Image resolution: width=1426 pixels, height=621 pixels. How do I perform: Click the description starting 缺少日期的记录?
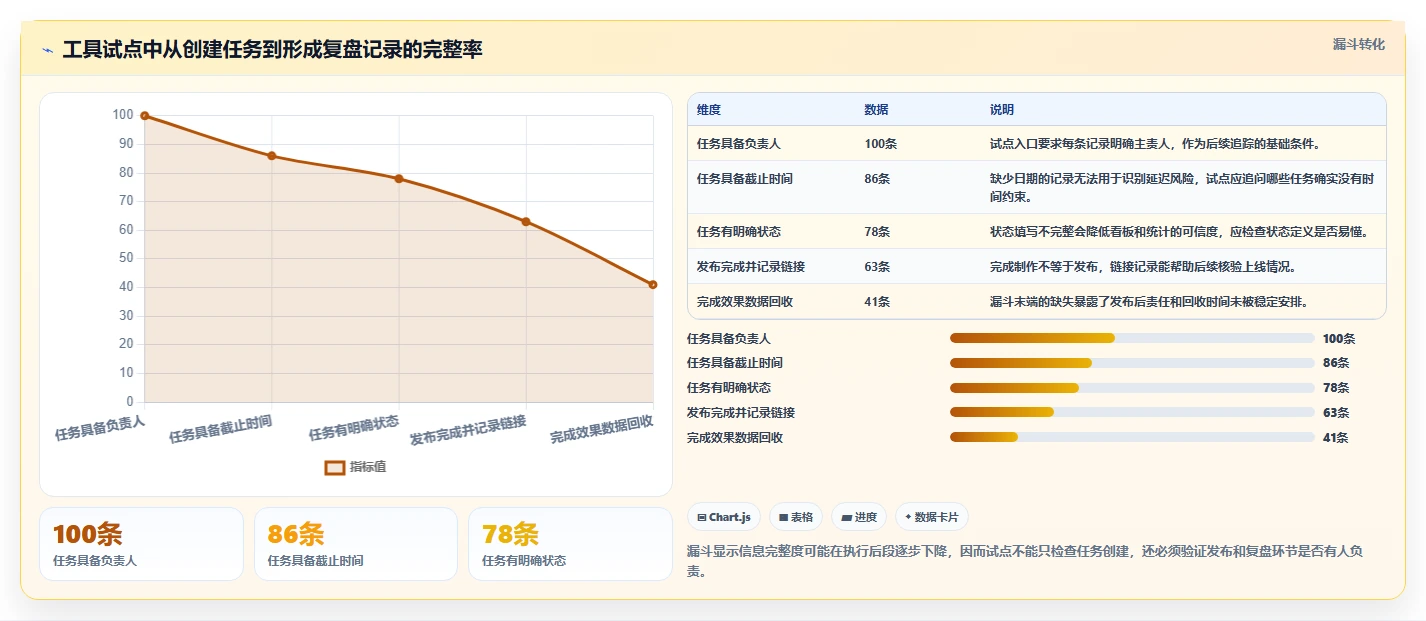tap(1182, 188)
